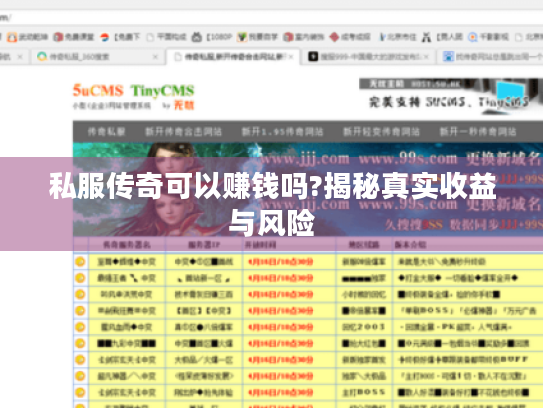
Task: Open the 【免费下 bookmark with the red-blue icon
Action: click(120, 37)
